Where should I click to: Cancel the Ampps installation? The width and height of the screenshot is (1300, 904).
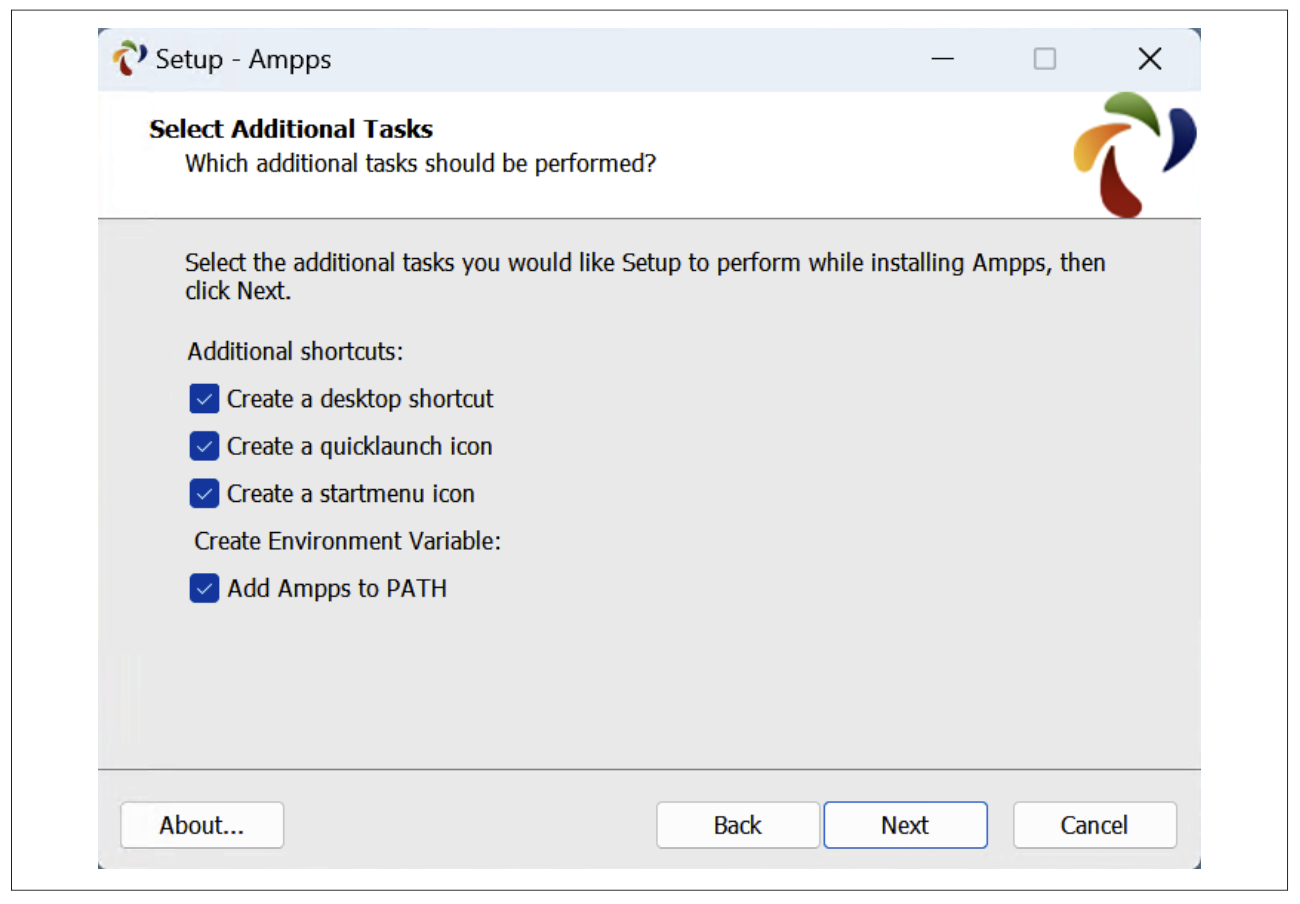pos(1094,825)
